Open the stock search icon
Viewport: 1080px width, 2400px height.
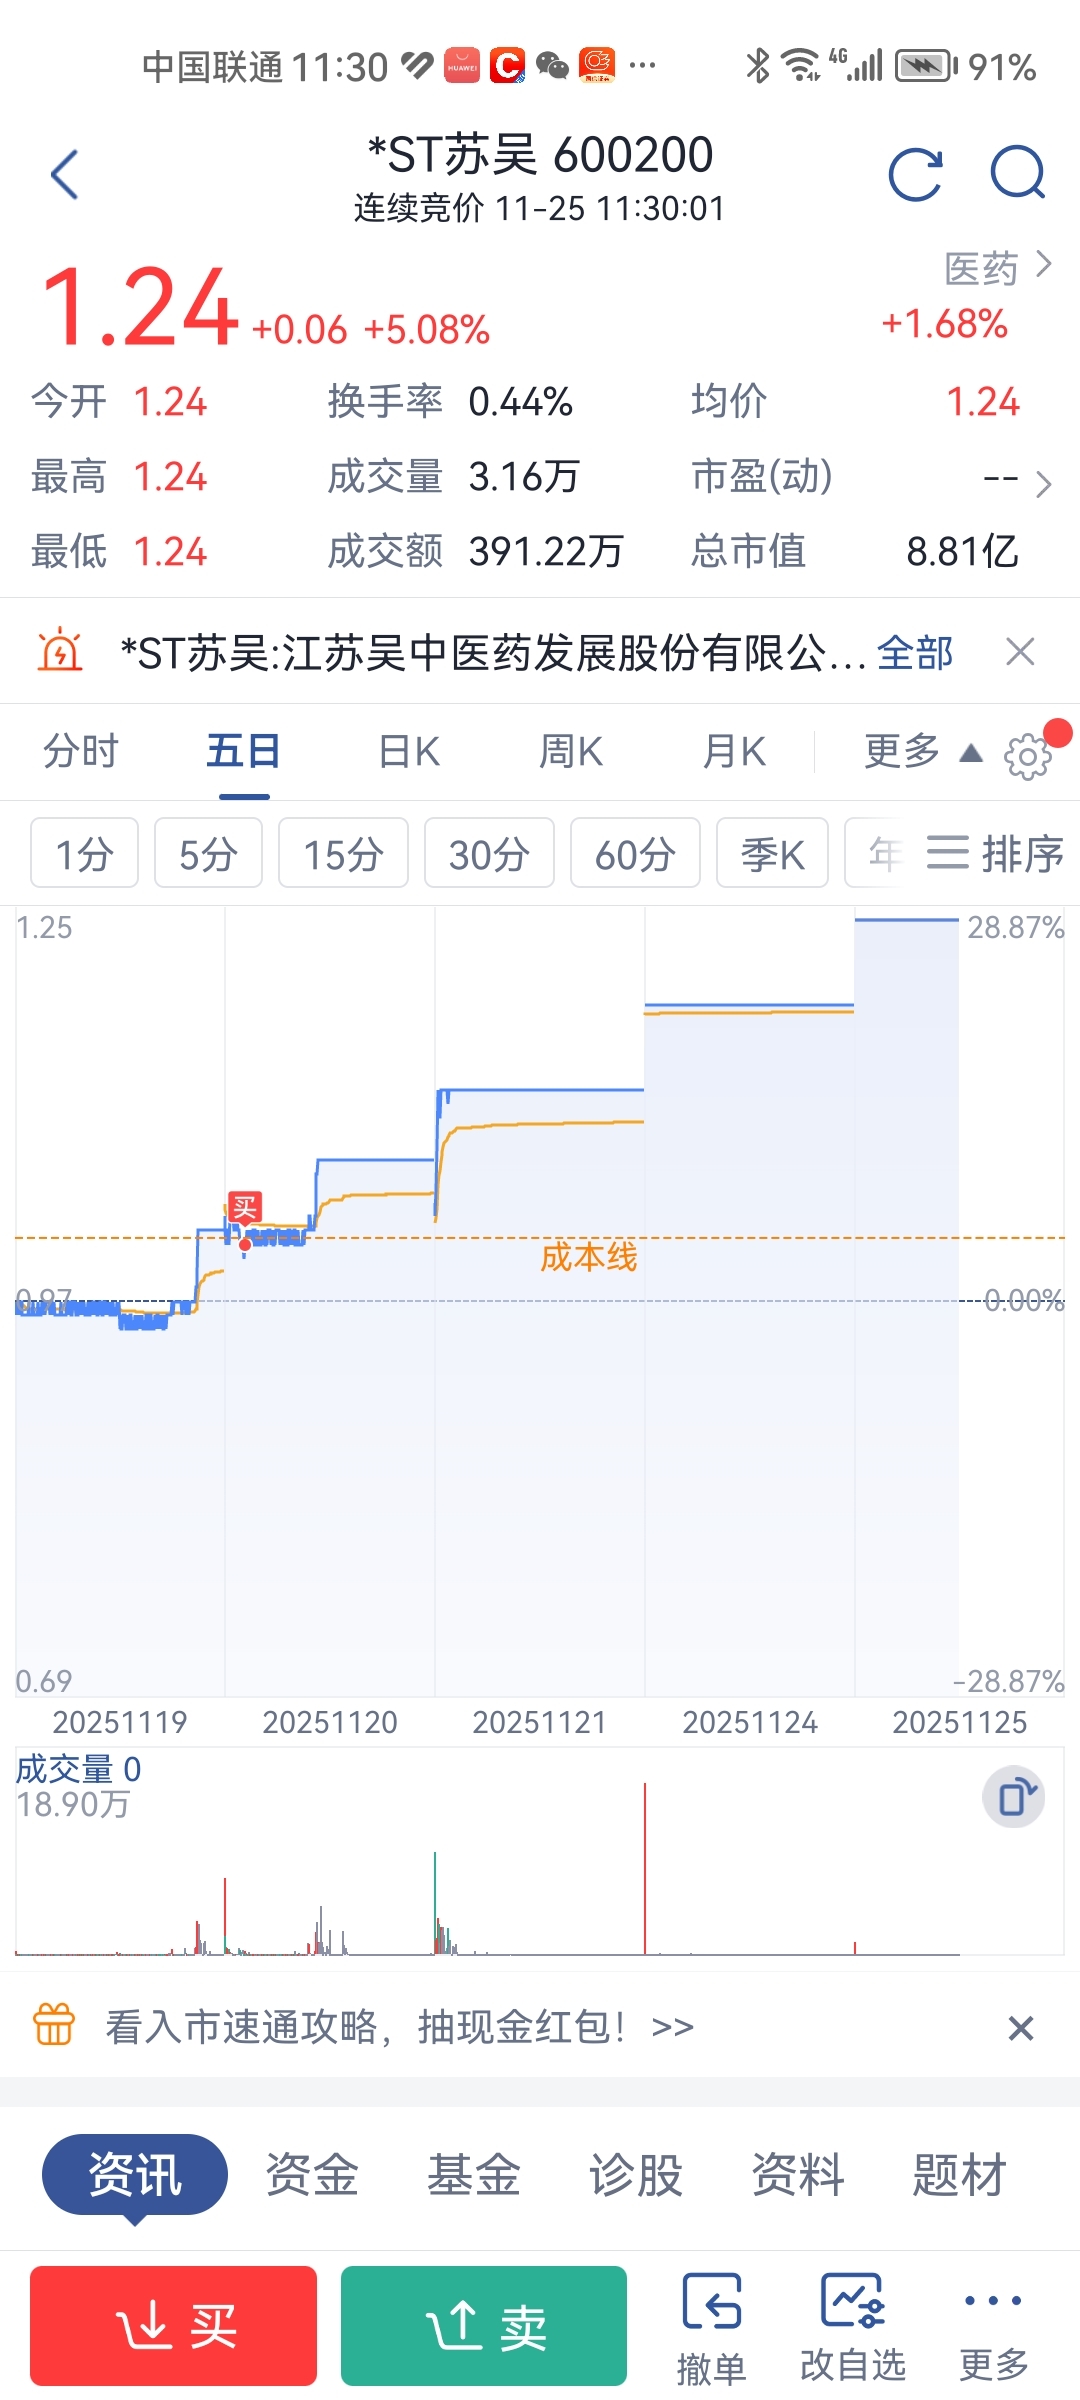1017,175
